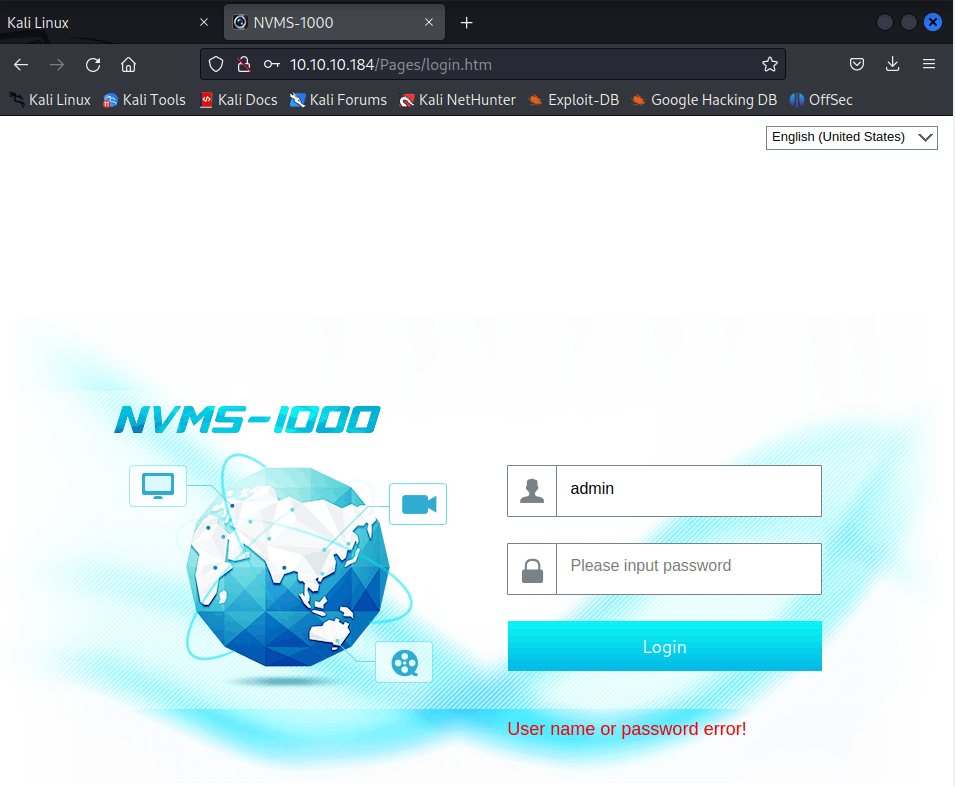955x787 pixels.
Task: Switch to the Kali Linux tab
Action: pos(110,23)
